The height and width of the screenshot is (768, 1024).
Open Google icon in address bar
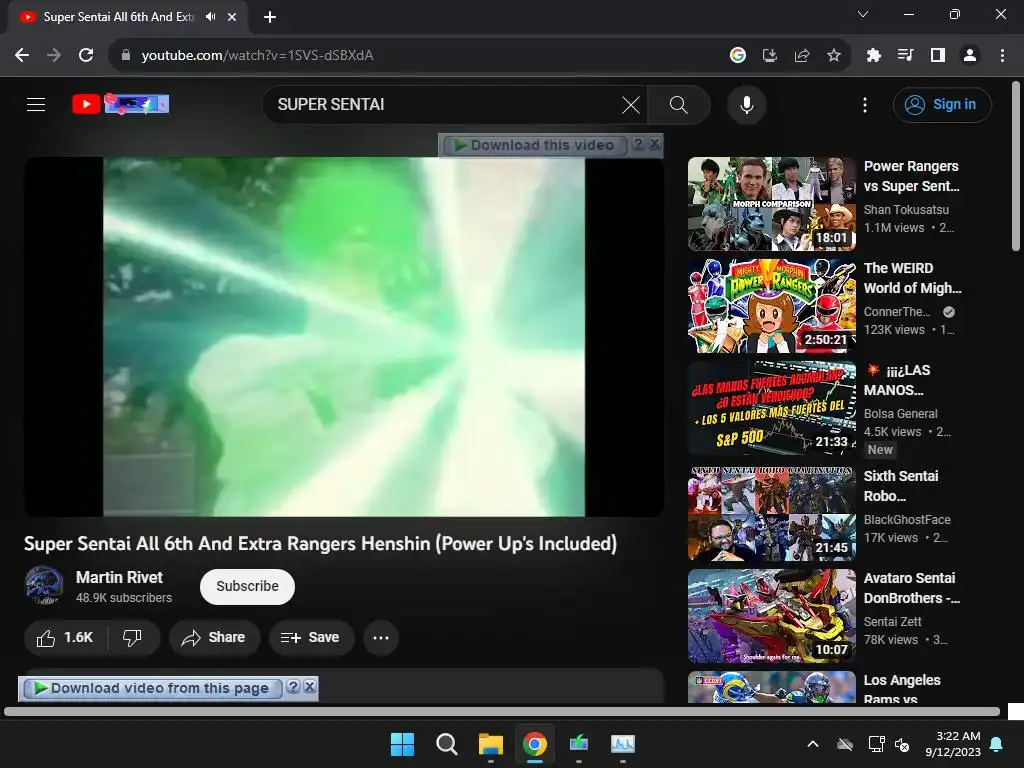tap(738, 56)
